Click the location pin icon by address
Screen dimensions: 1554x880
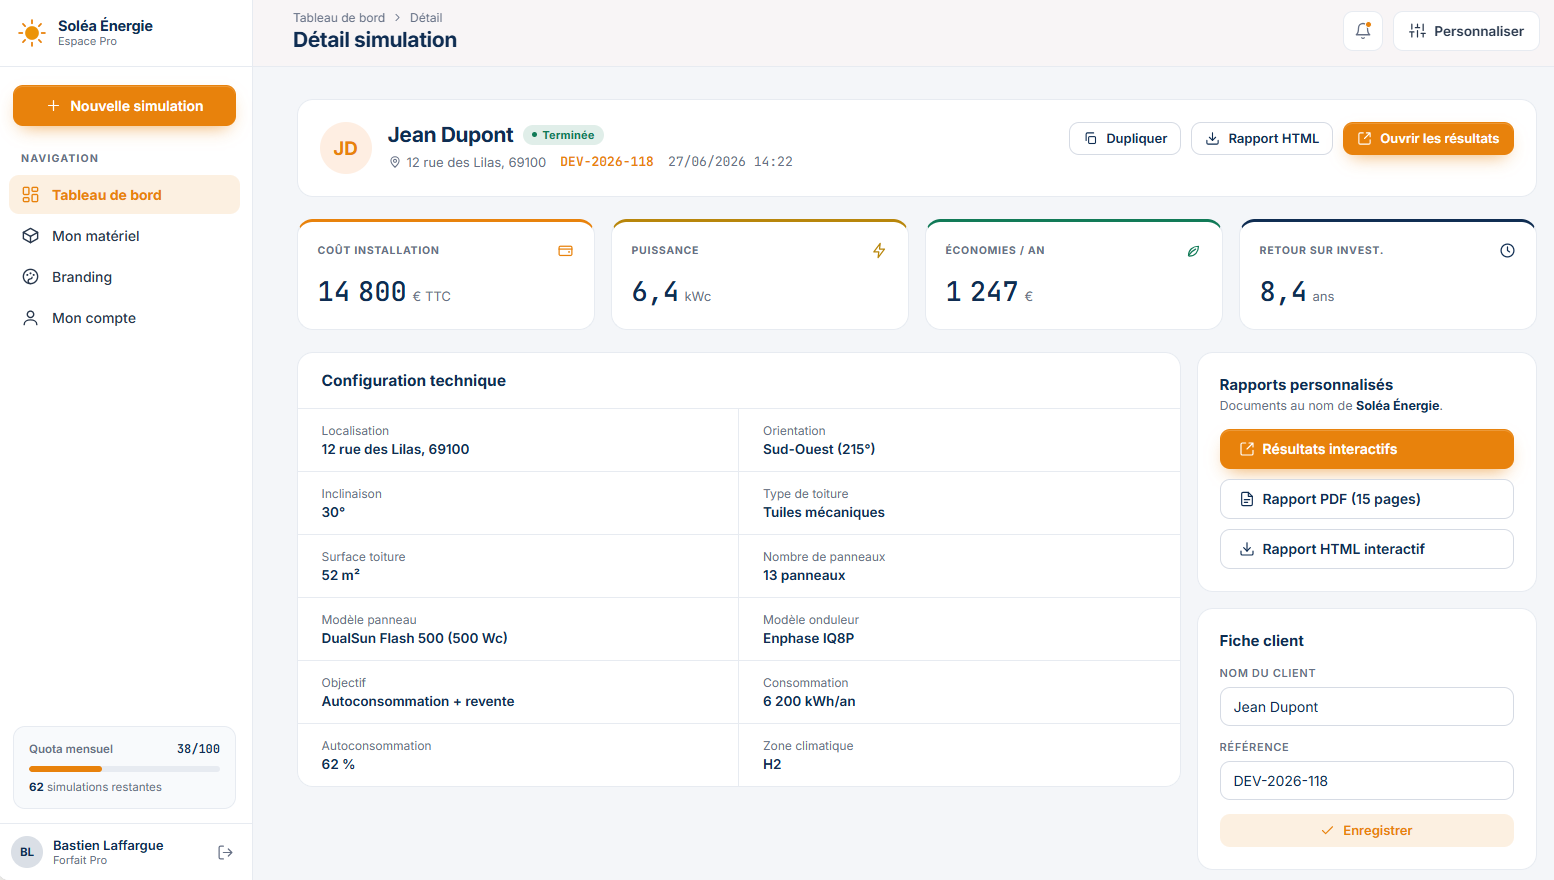[x=395, y=162]
